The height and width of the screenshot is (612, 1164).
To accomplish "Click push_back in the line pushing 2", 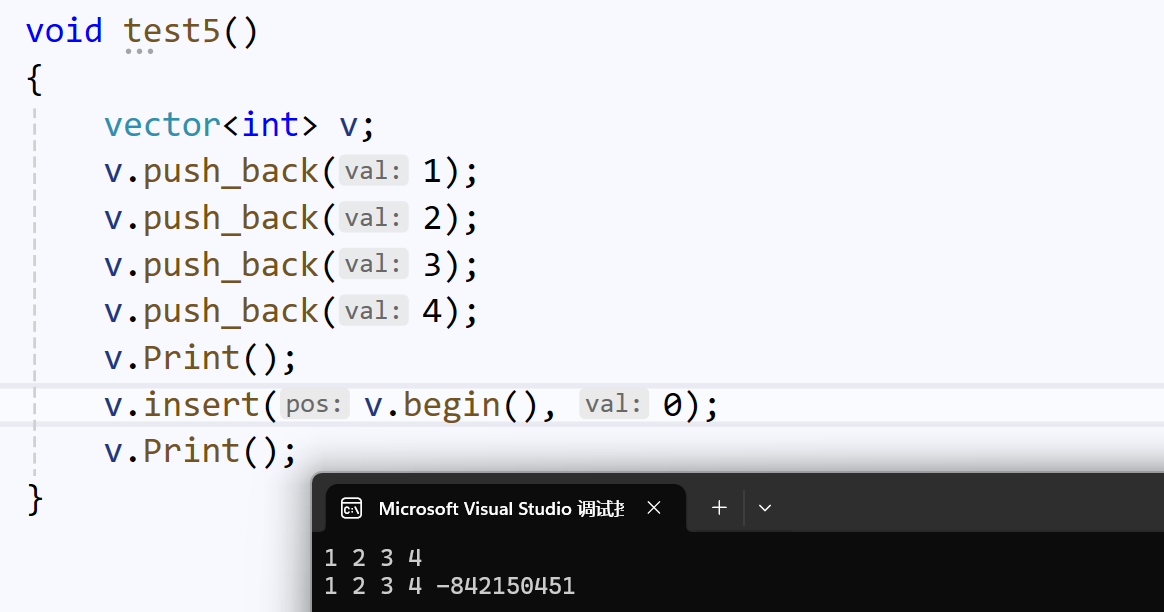I will point(230,219).
